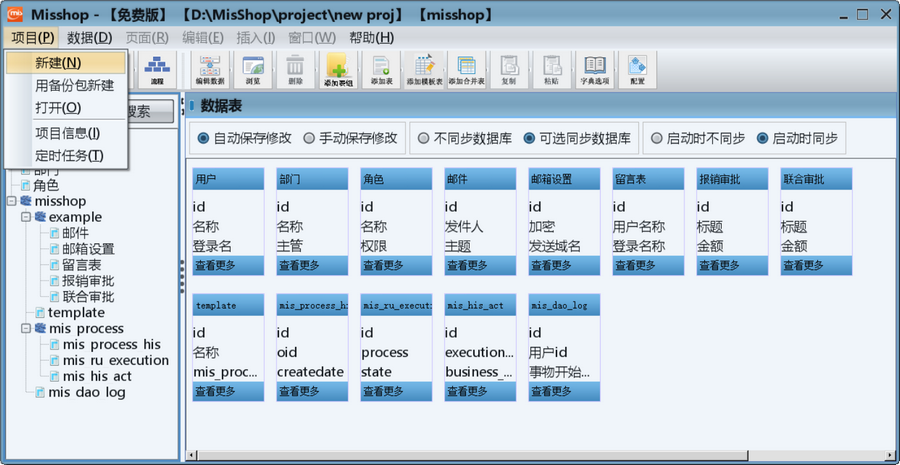Select 留言表 in the project tree
Screen dimensions: 900x465
[x=82, y=265]
